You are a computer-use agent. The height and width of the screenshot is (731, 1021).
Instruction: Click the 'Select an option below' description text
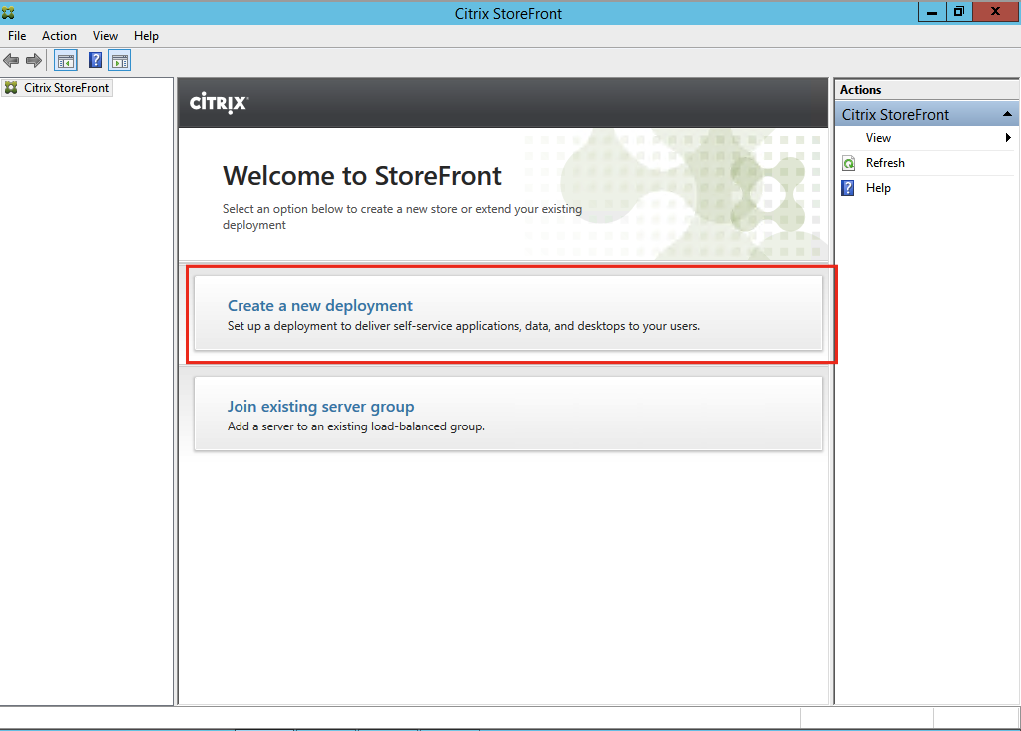(x=402, y=217)
